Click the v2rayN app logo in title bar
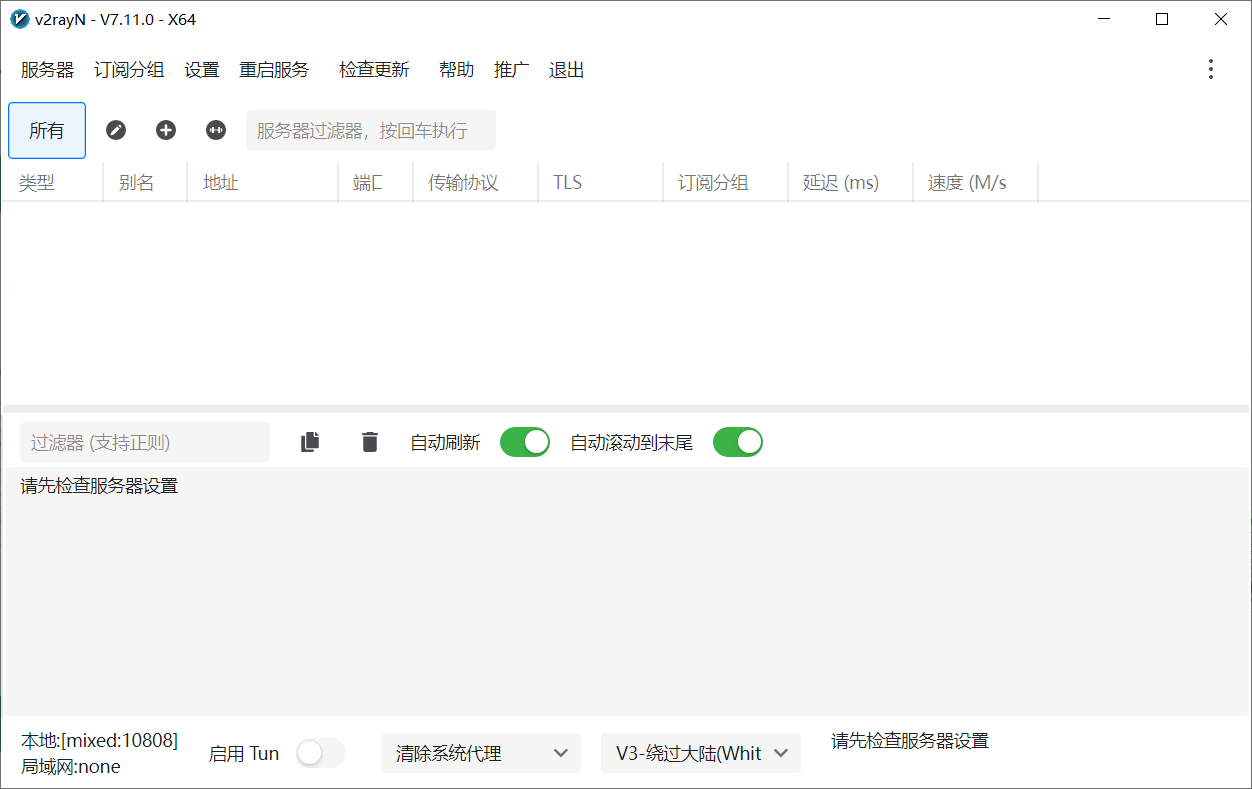The width and height of the screenshot is (1252, 789). click(19, 19)
